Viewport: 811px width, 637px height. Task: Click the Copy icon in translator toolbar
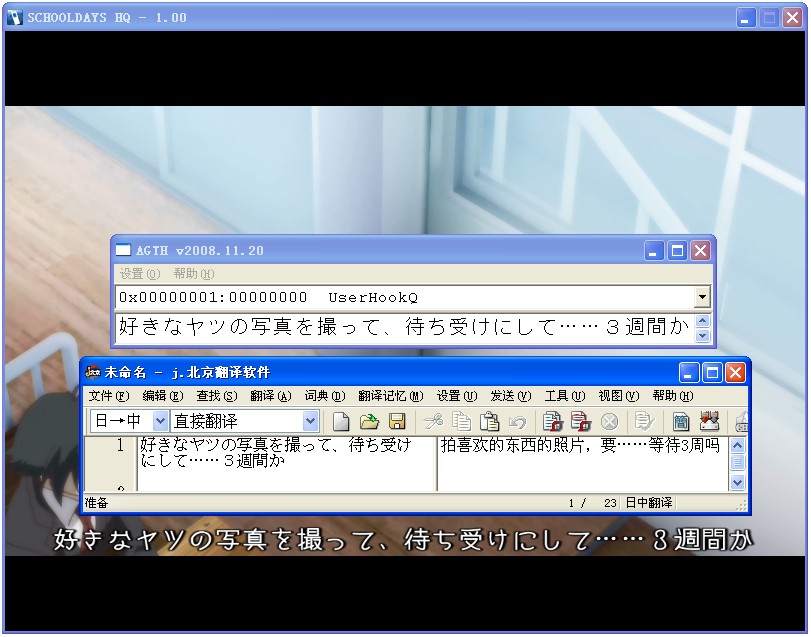click(x=461, y=421)
